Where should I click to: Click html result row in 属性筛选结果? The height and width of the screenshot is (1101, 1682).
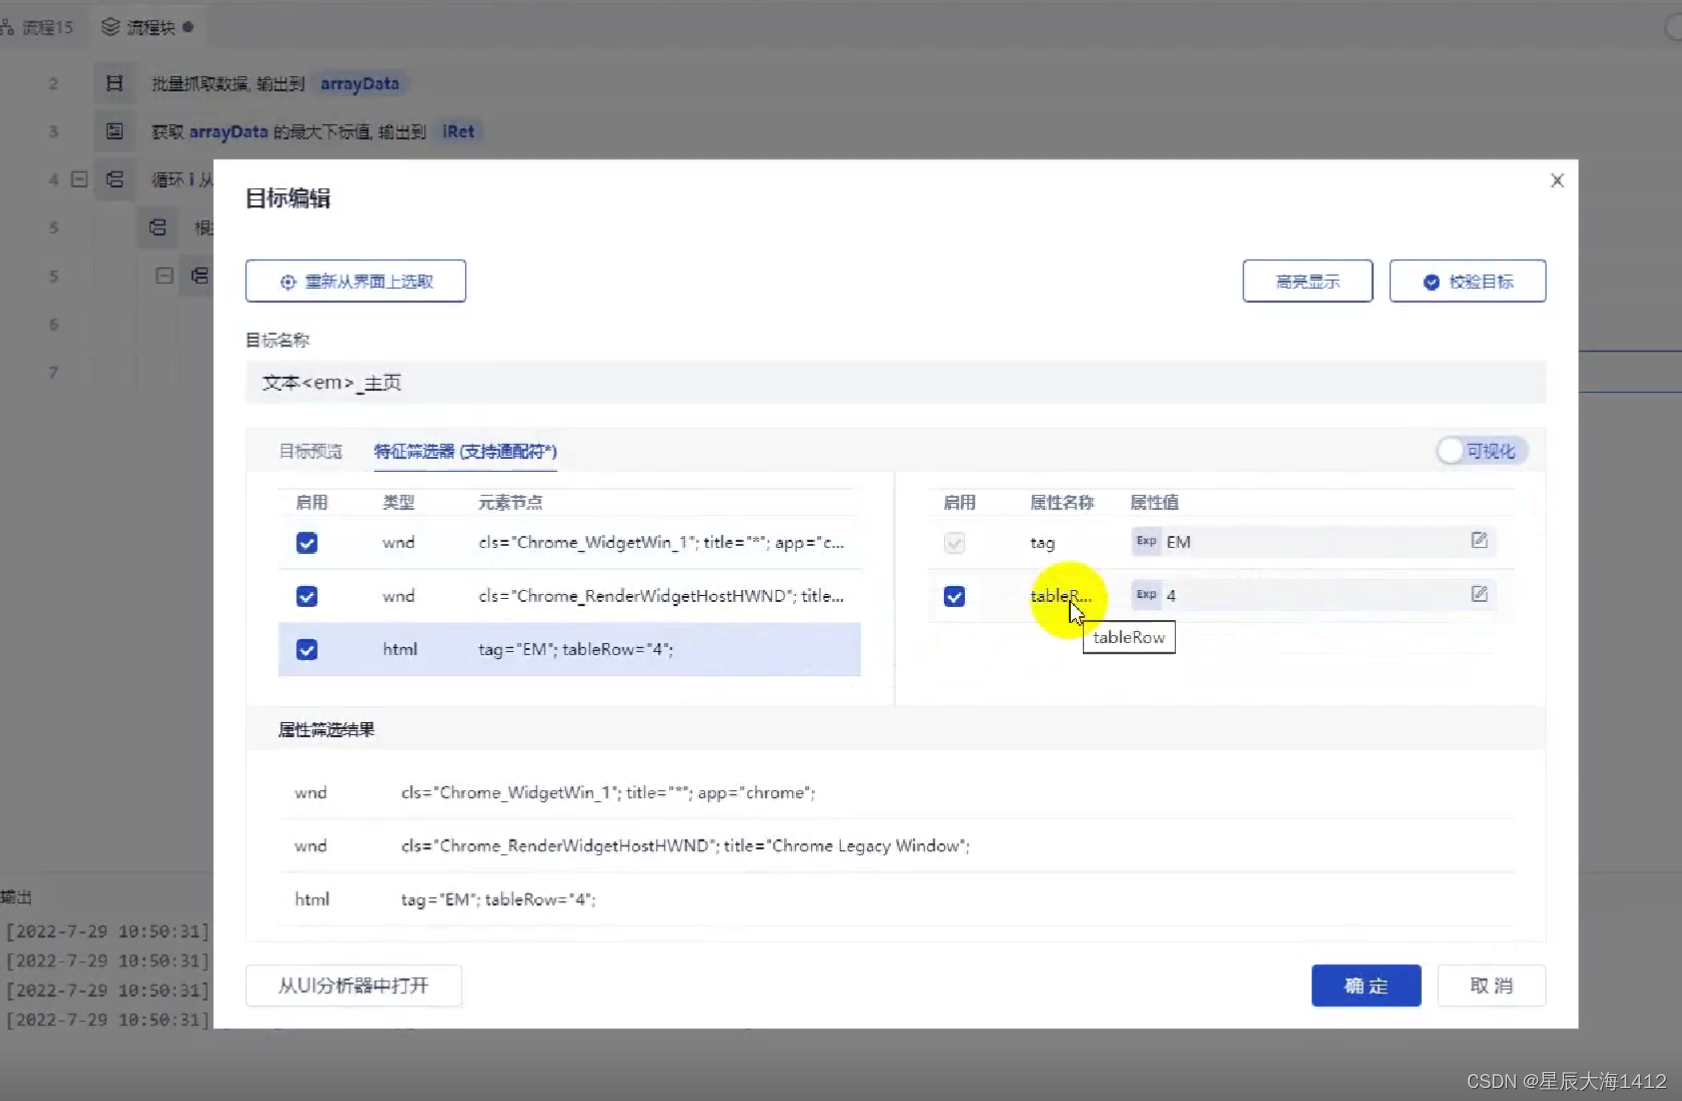(895, 899)
